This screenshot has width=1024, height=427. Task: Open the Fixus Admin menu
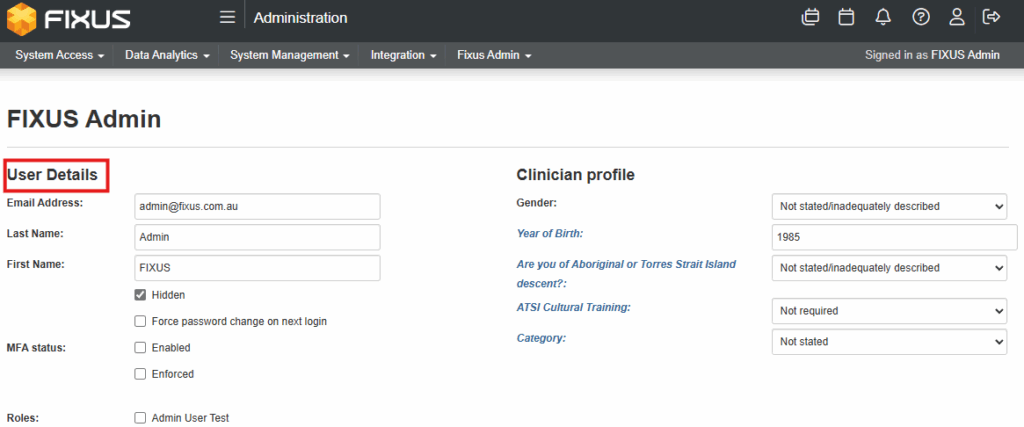coord(494,55)
